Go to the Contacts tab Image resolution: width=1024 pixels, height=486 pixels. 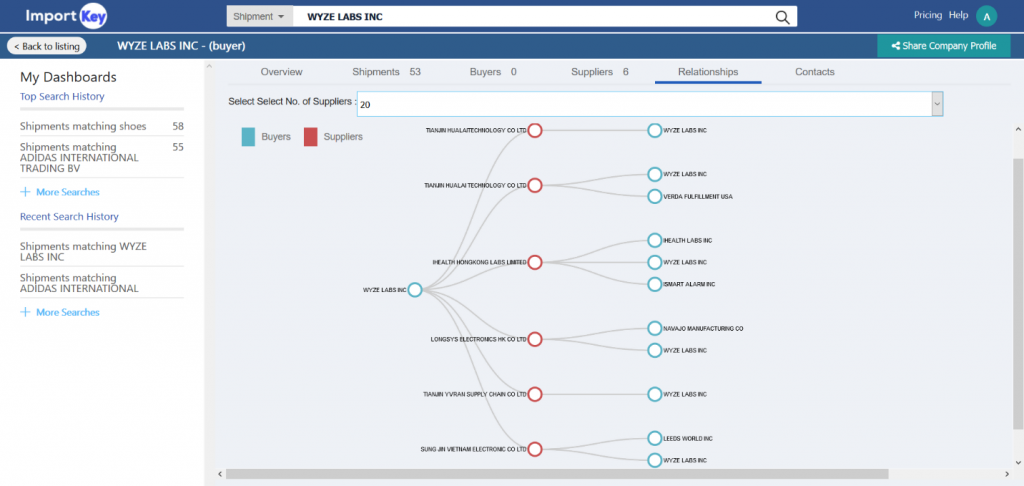814,72
